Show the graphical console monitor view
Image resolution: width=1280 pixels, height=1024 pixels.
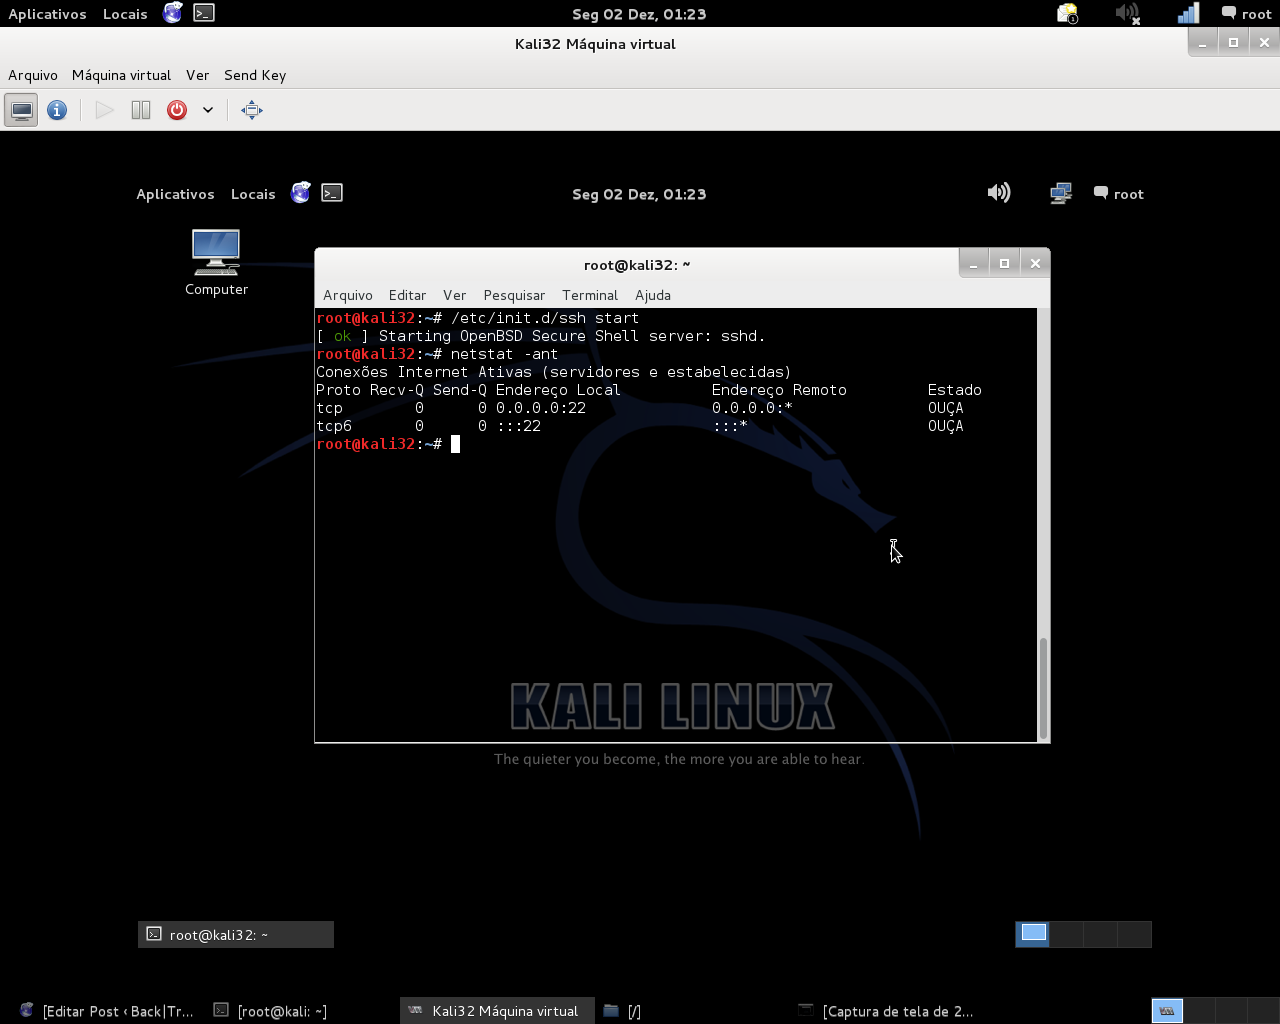[x=21, y=110]
